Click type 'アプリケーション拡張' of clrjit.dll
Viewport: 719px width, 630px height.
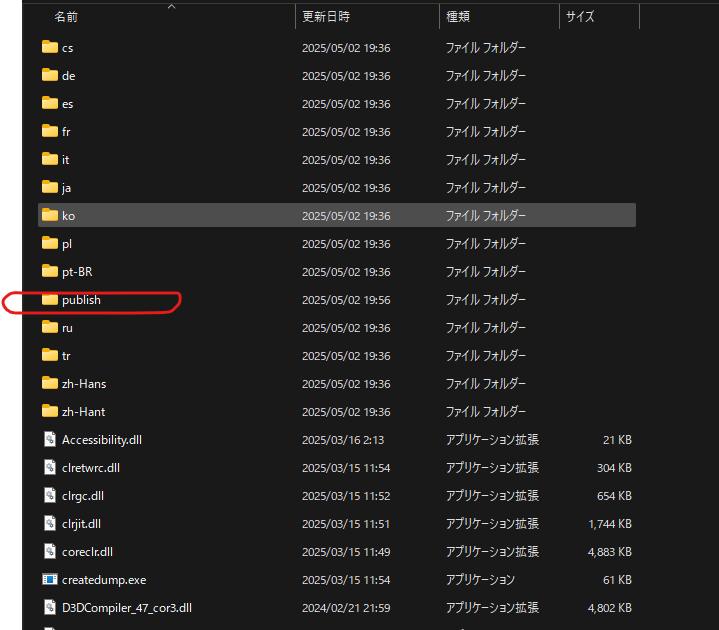pyautogui.click(x=492, y=524)
